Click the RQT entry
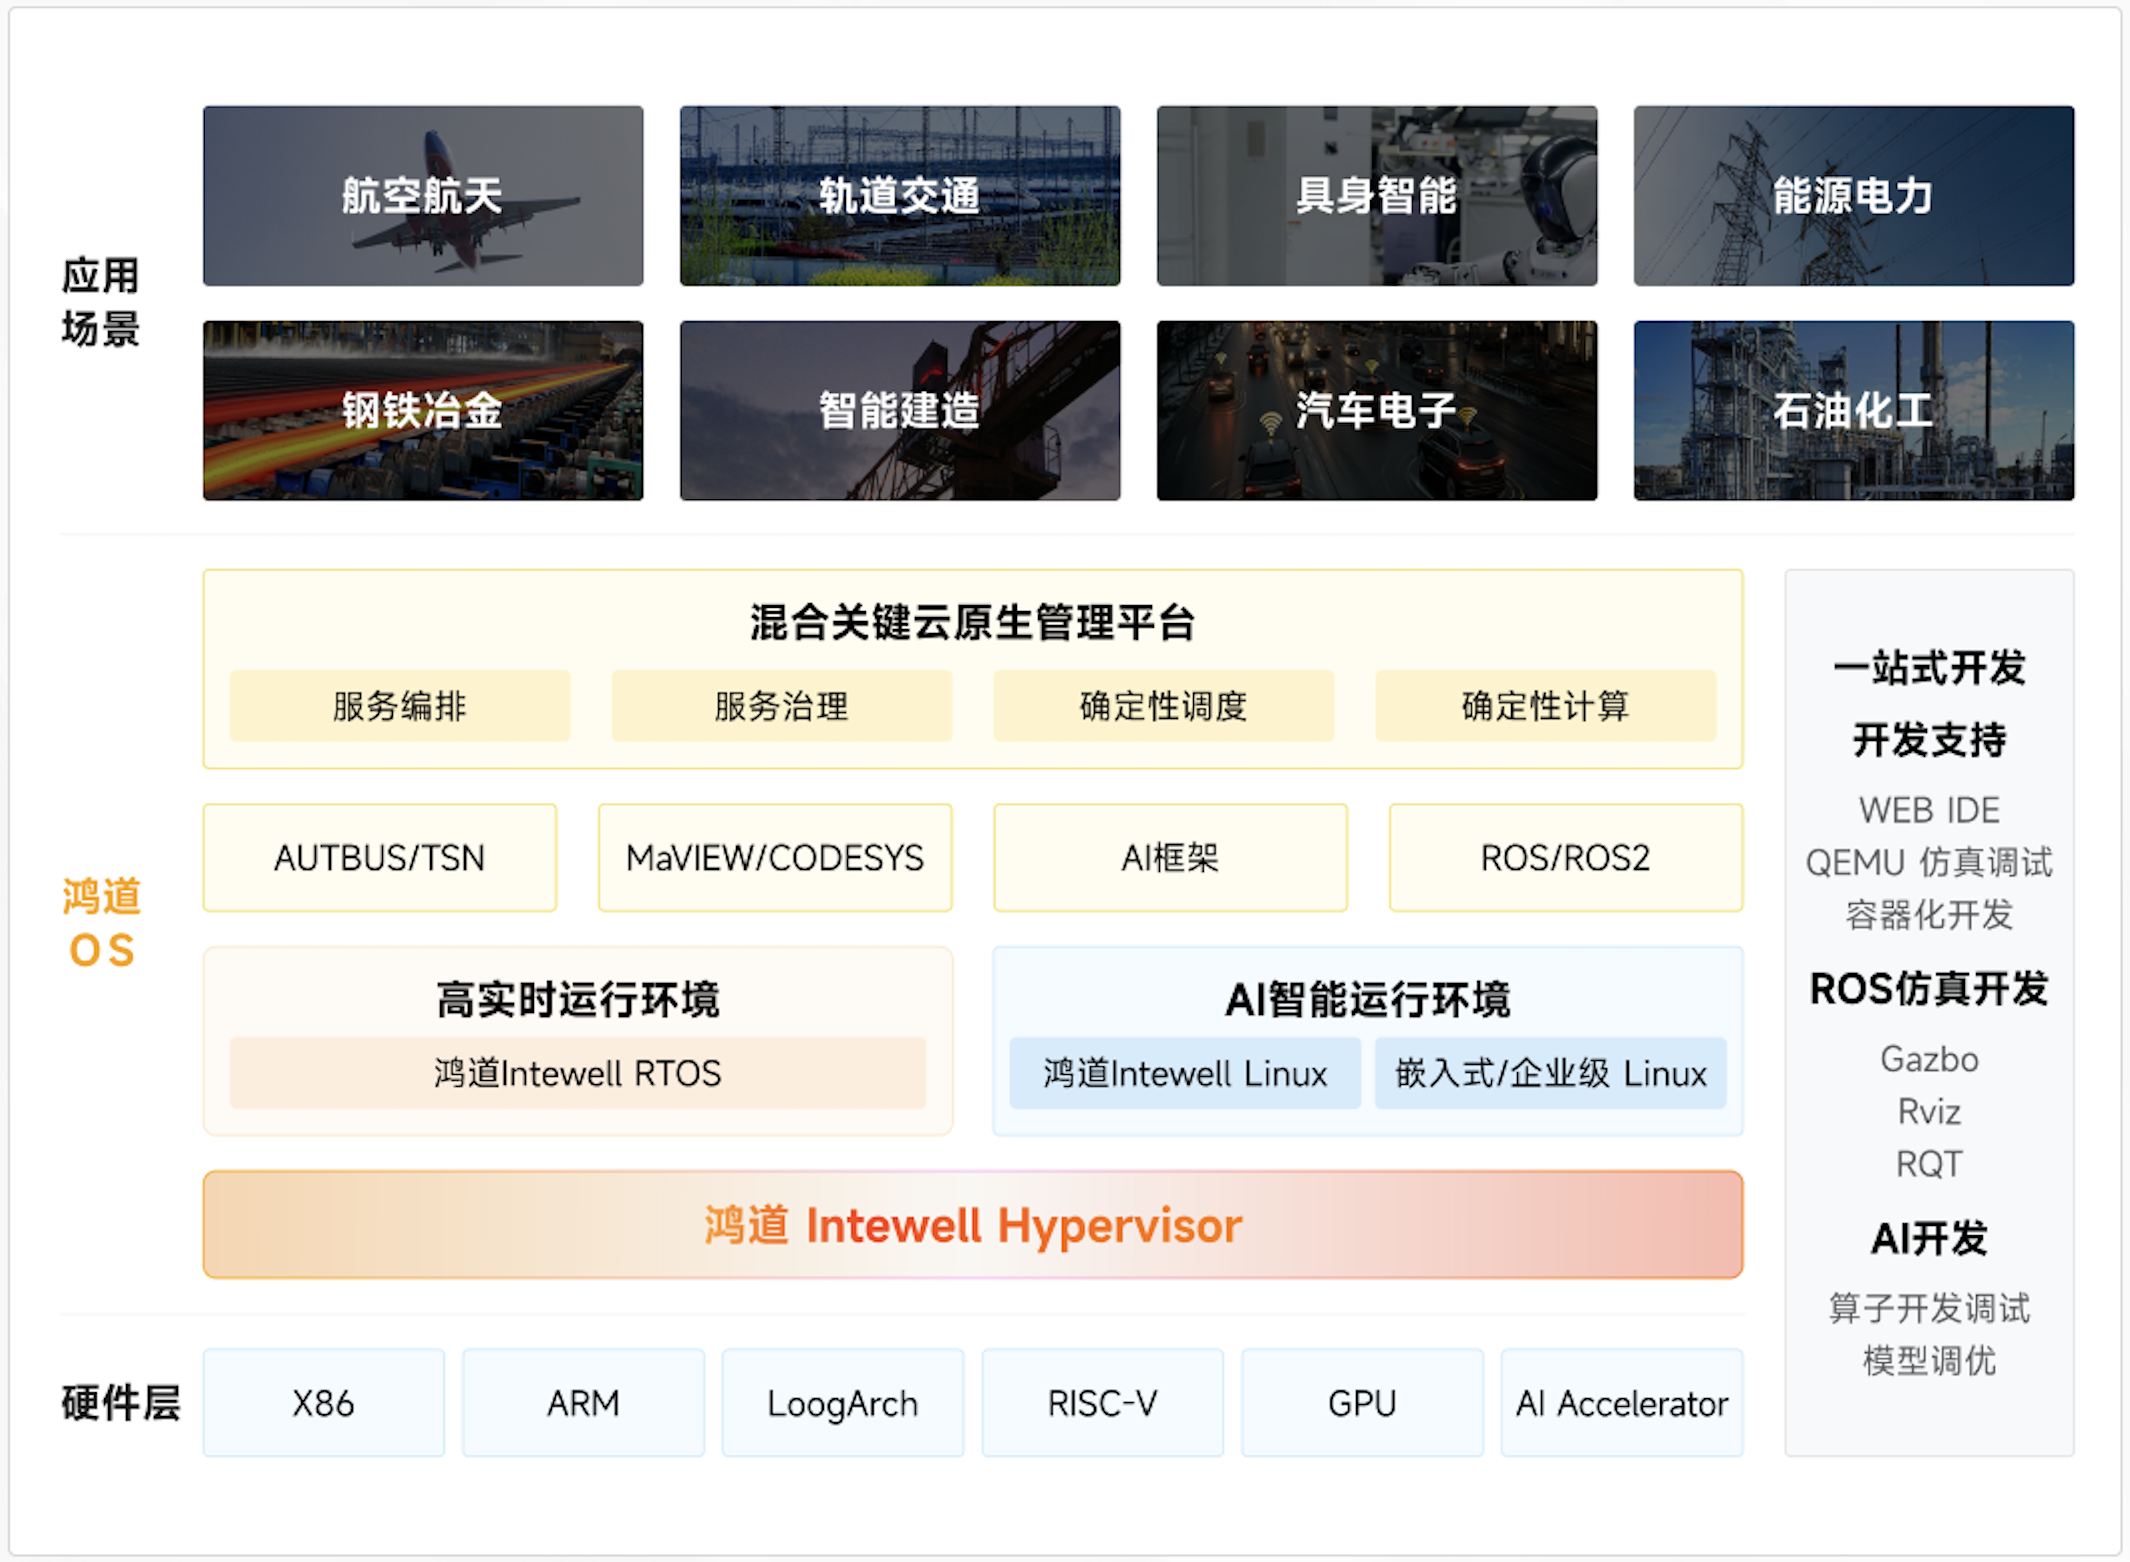2130x1562 pixels. coord(1930,1164)
